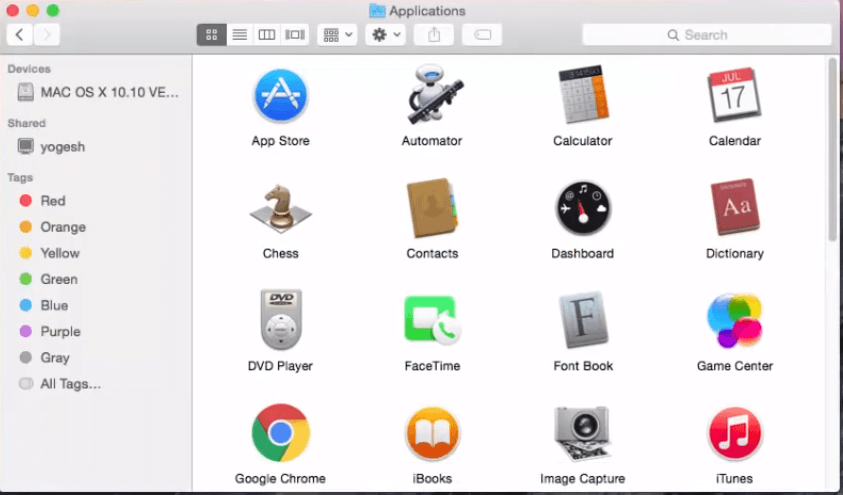Click the Dictionary app icon
Screen dimensions: 843x495
click(x=735, y=207)
